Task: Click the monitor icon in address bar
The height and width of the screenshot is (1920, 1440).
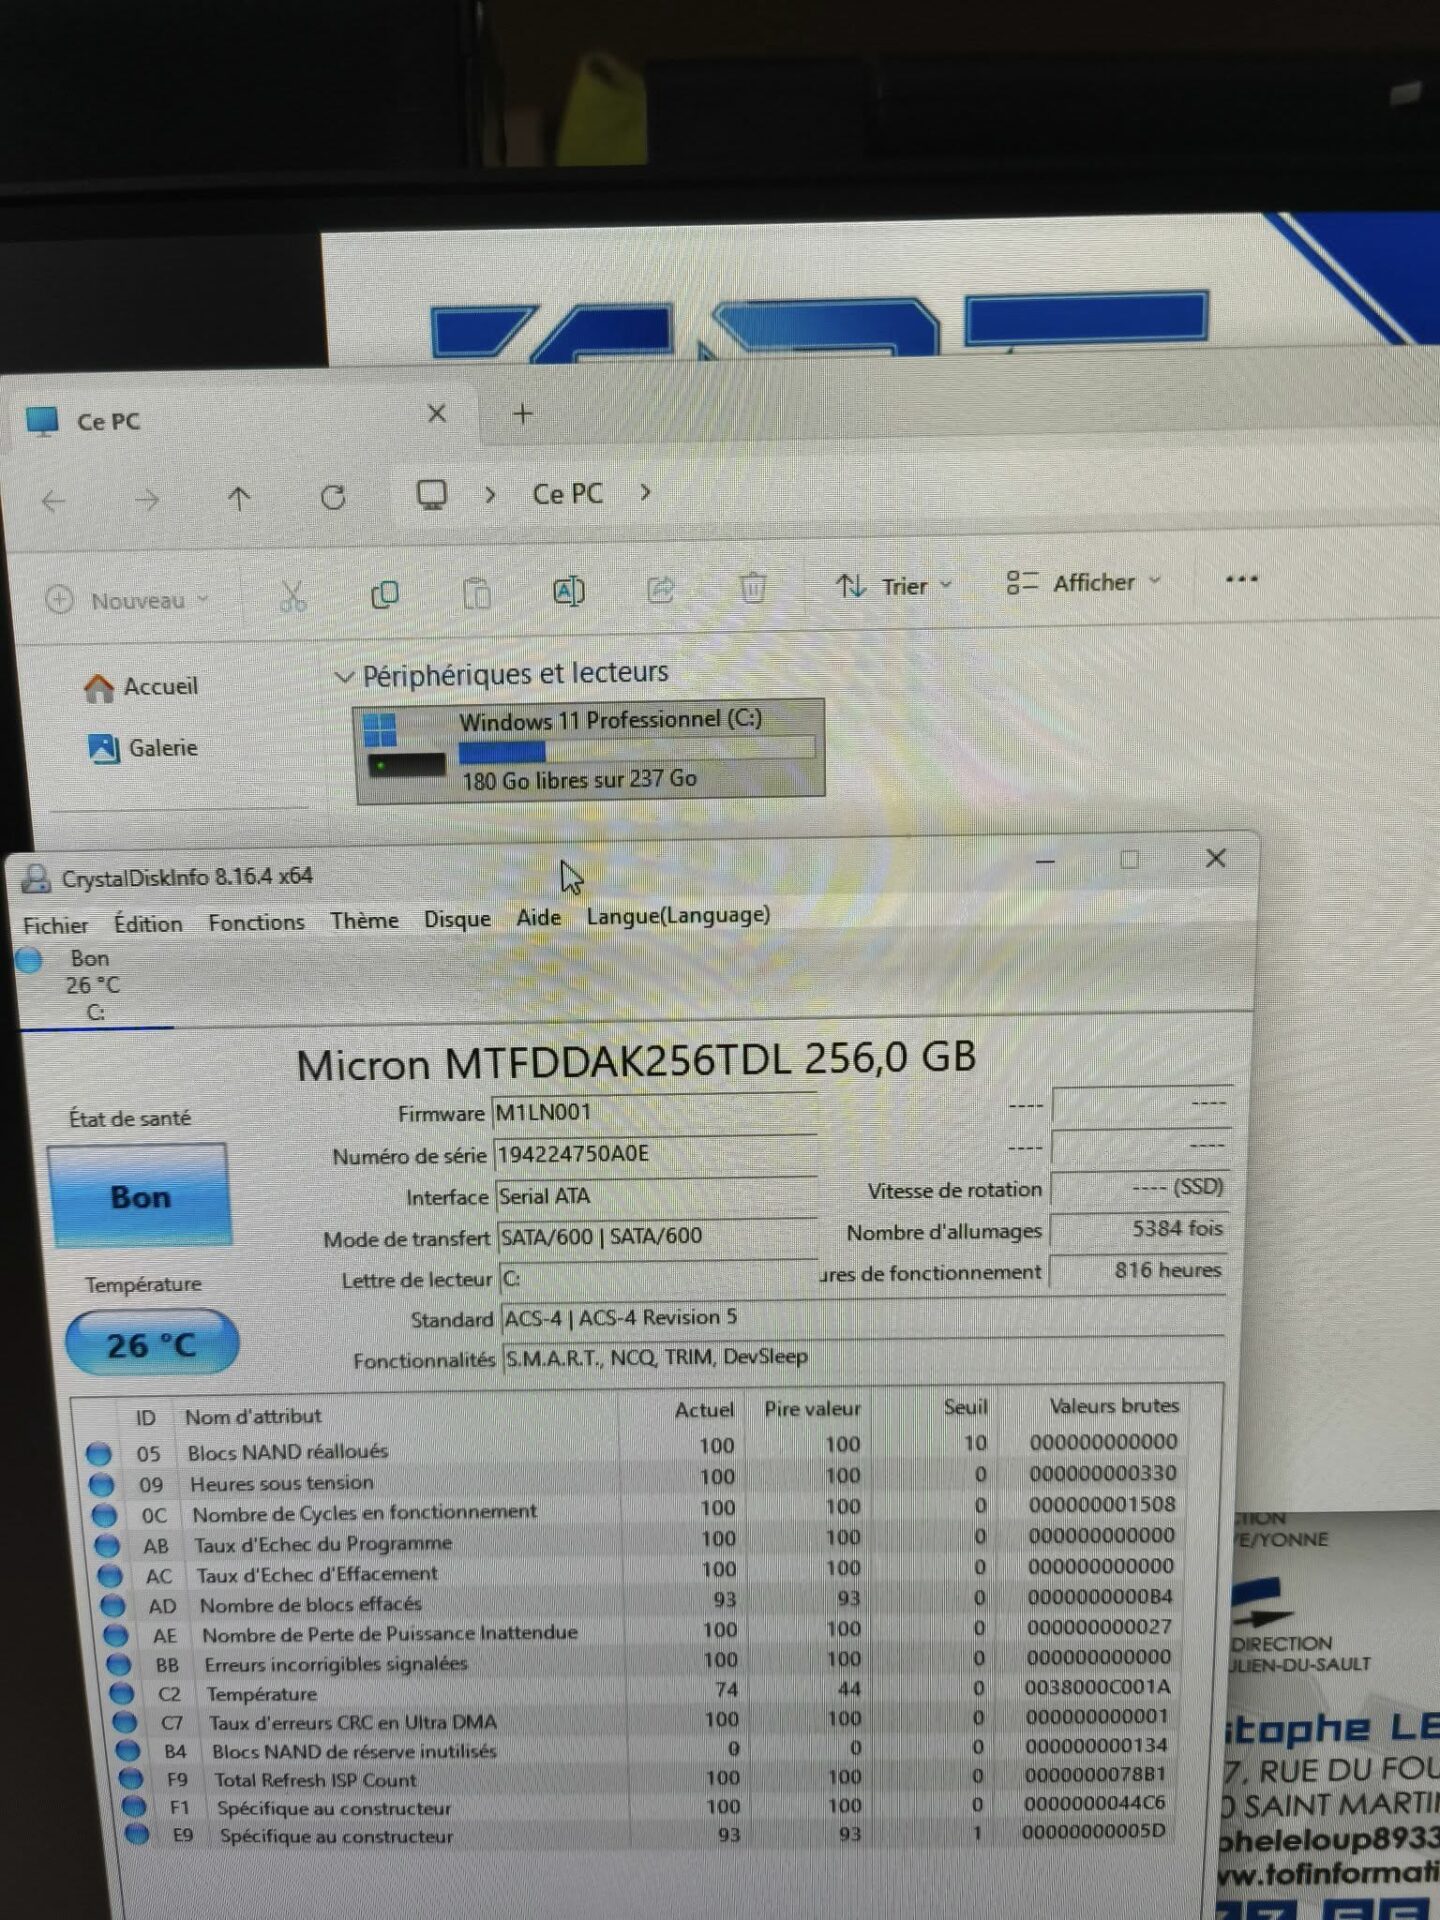Action: [x=432, y=495]
